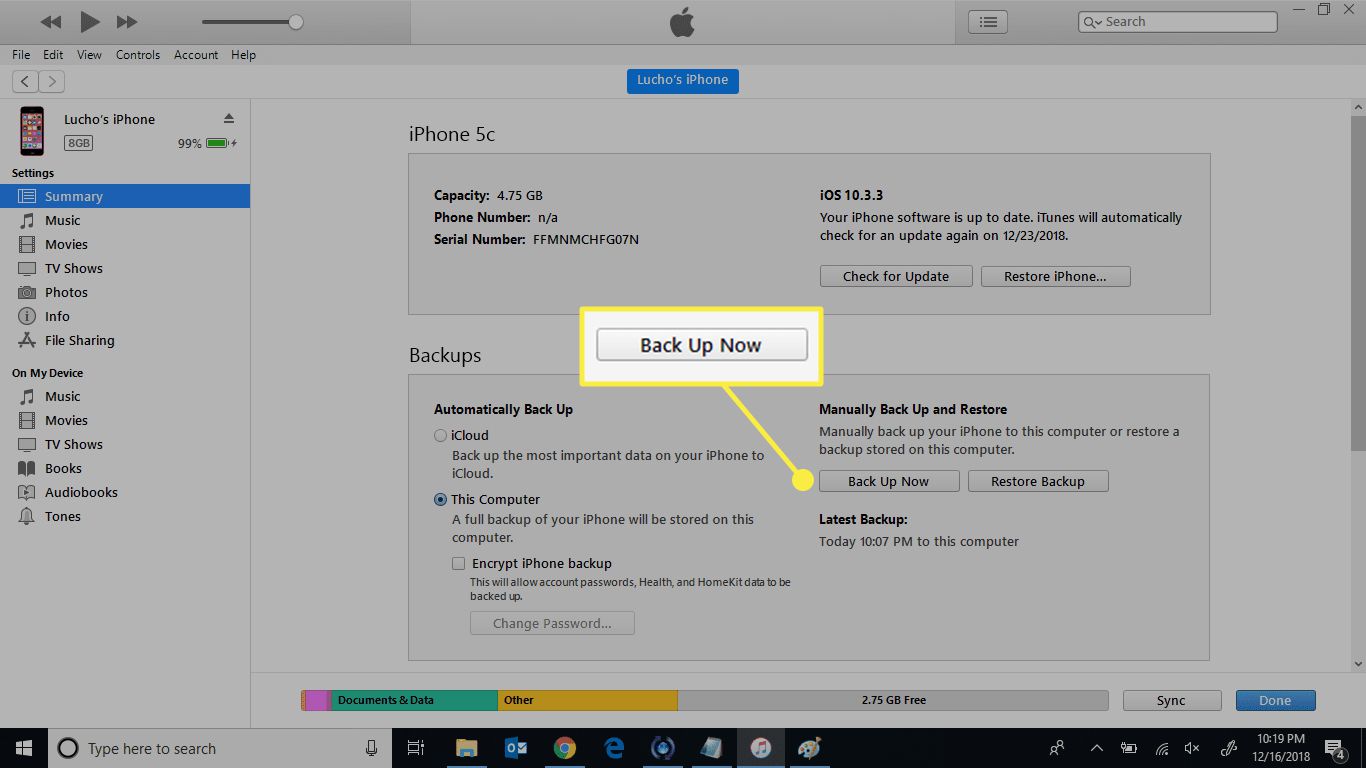This screenshot has height=768, width=1366.
Task: Click Check for Update button
Action: click(895, 276)
